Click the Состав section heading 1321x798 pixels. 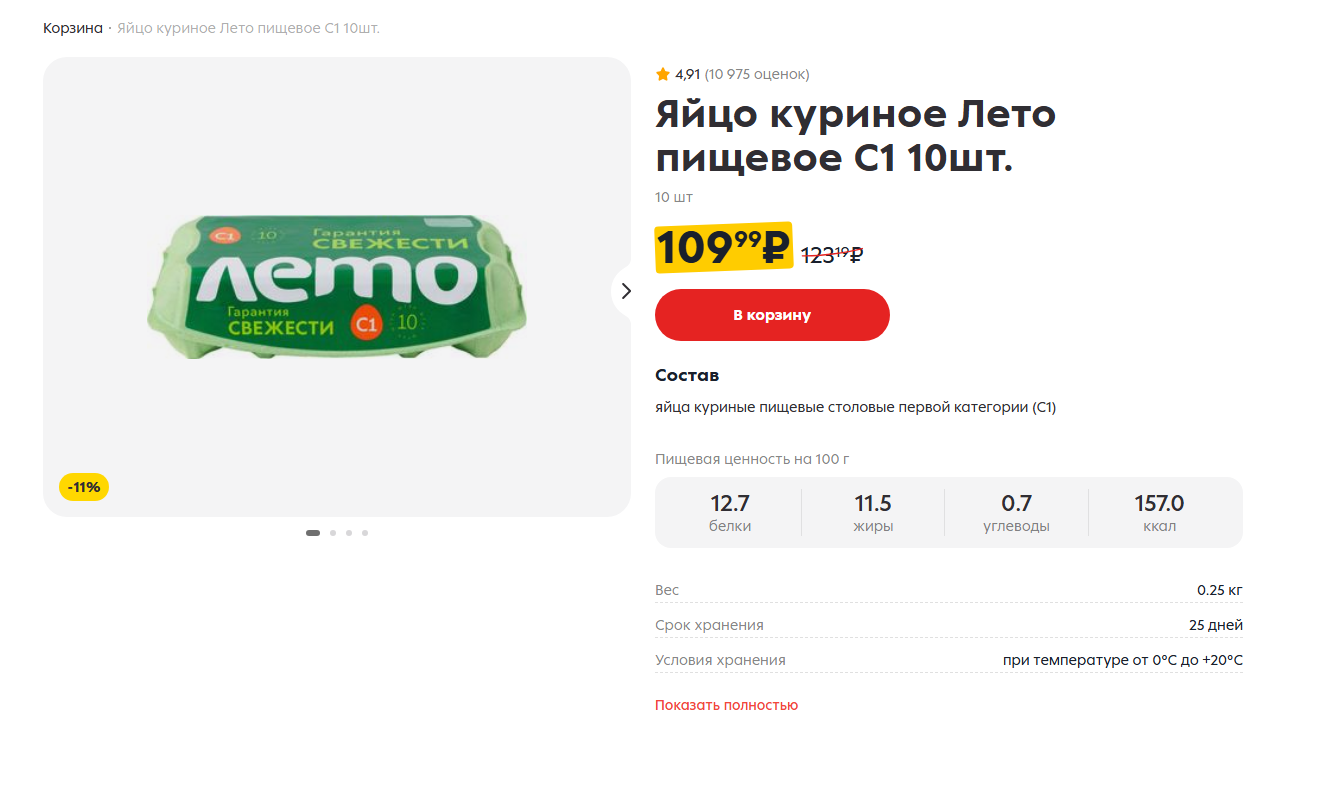(x=687, y=376)
